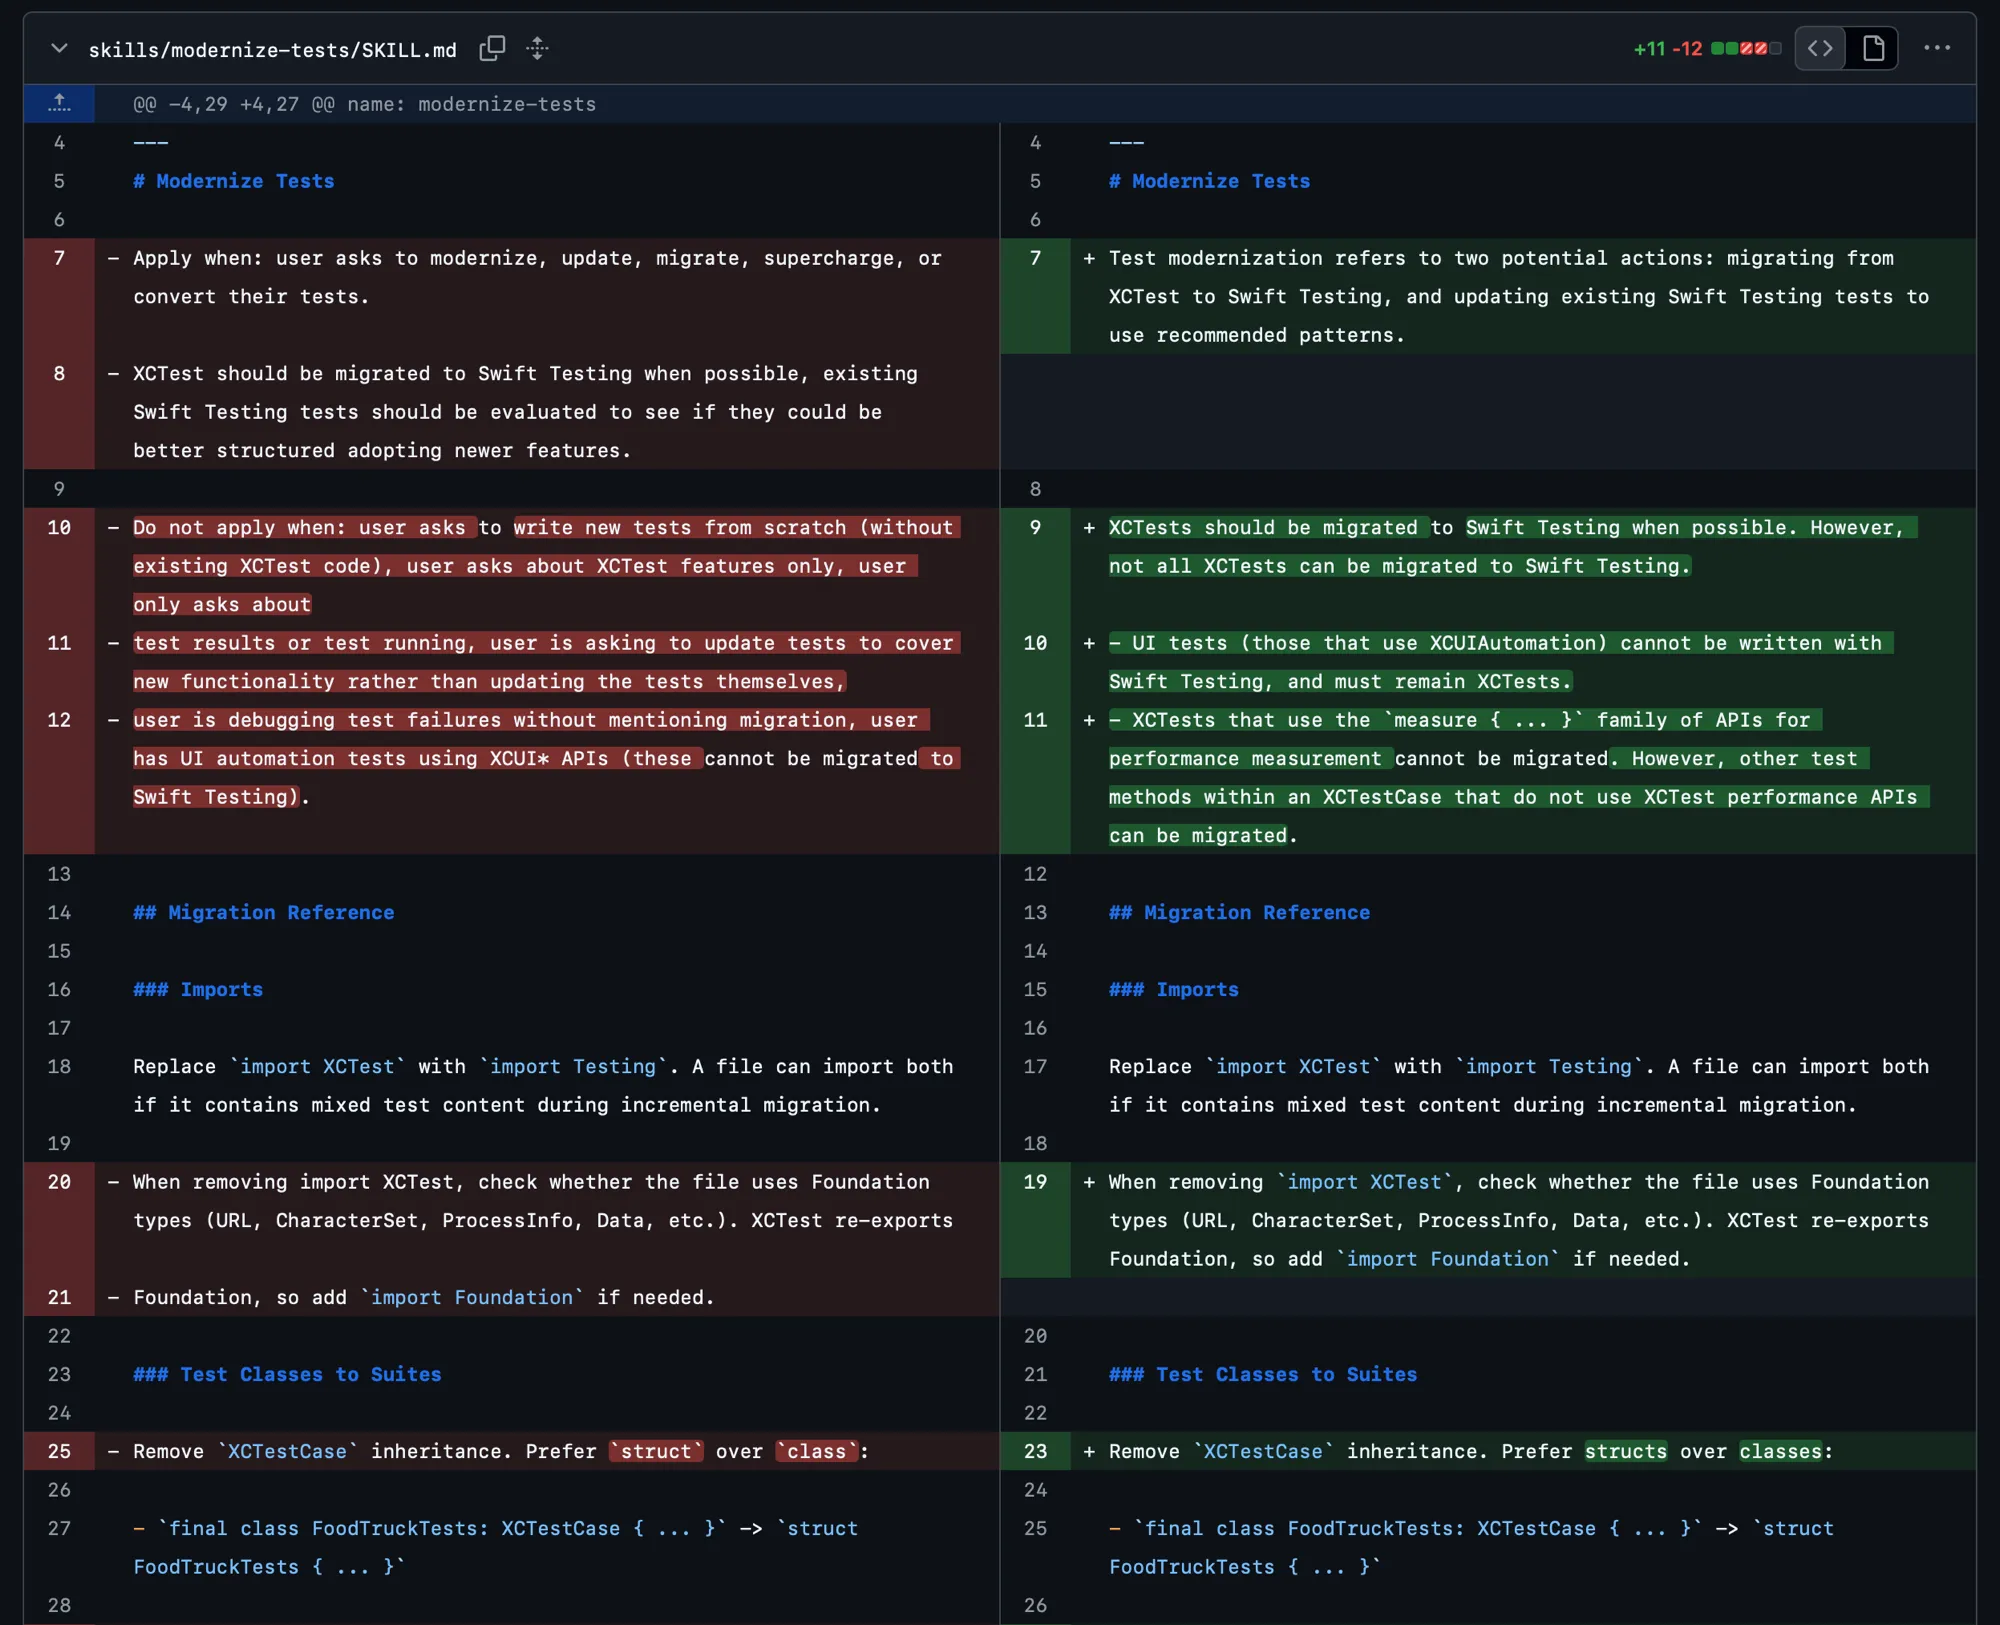Click '## Migration Reference' heading in original pane

tap(263, 912)
